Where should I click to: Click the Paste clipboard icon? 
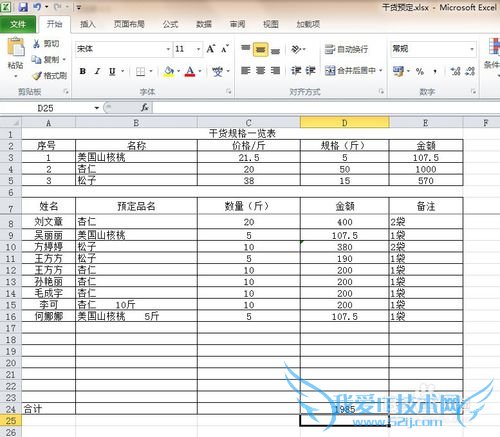[x=16, y=47]
